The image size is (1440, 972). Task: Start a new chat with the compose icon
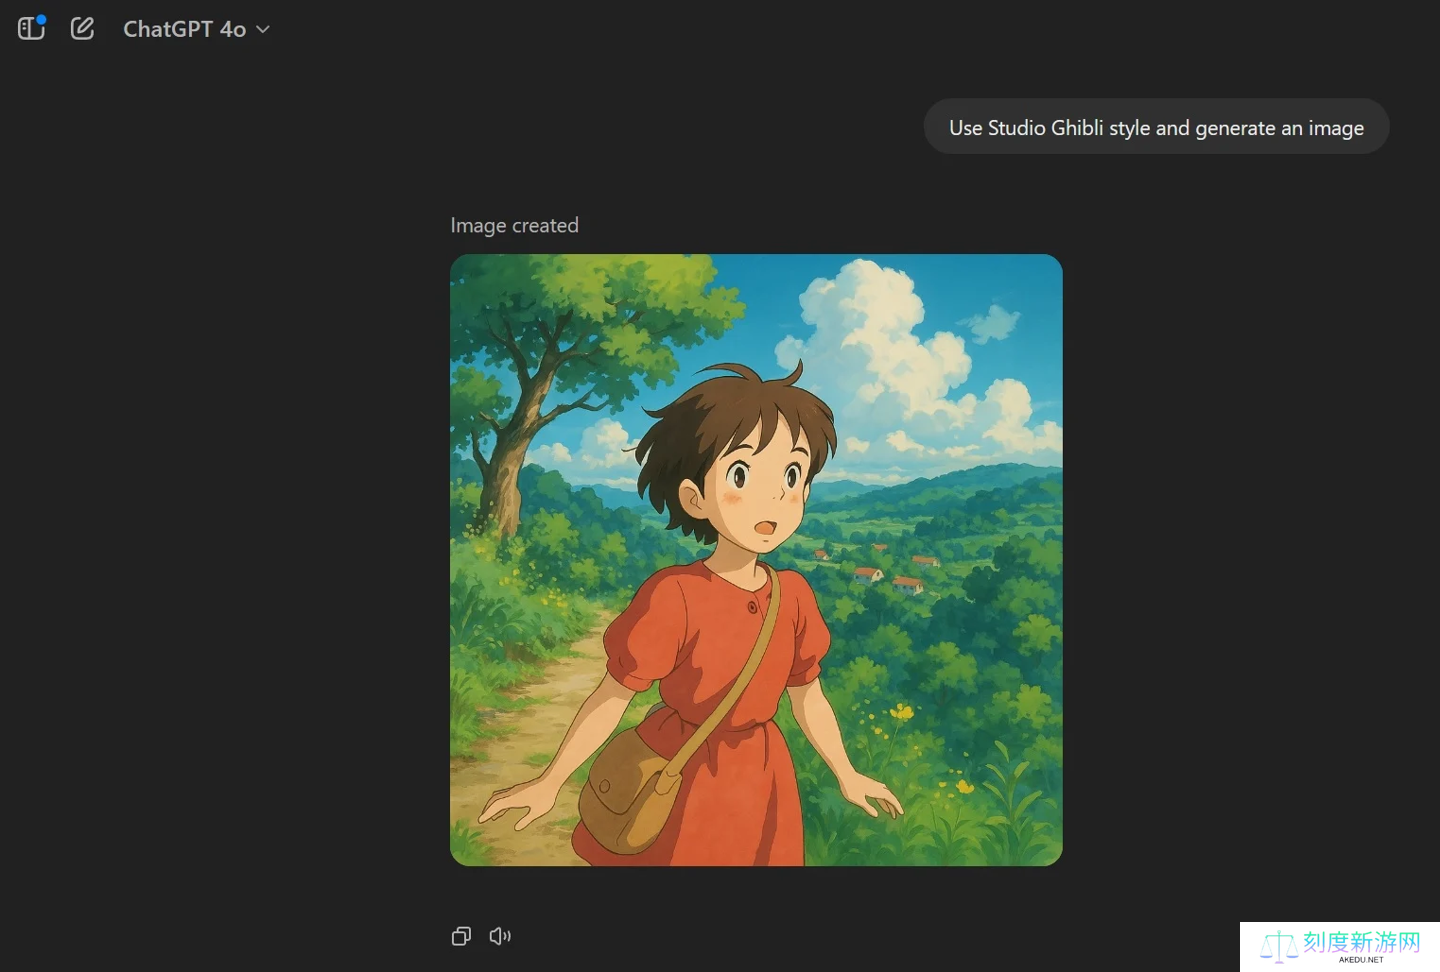82,28
